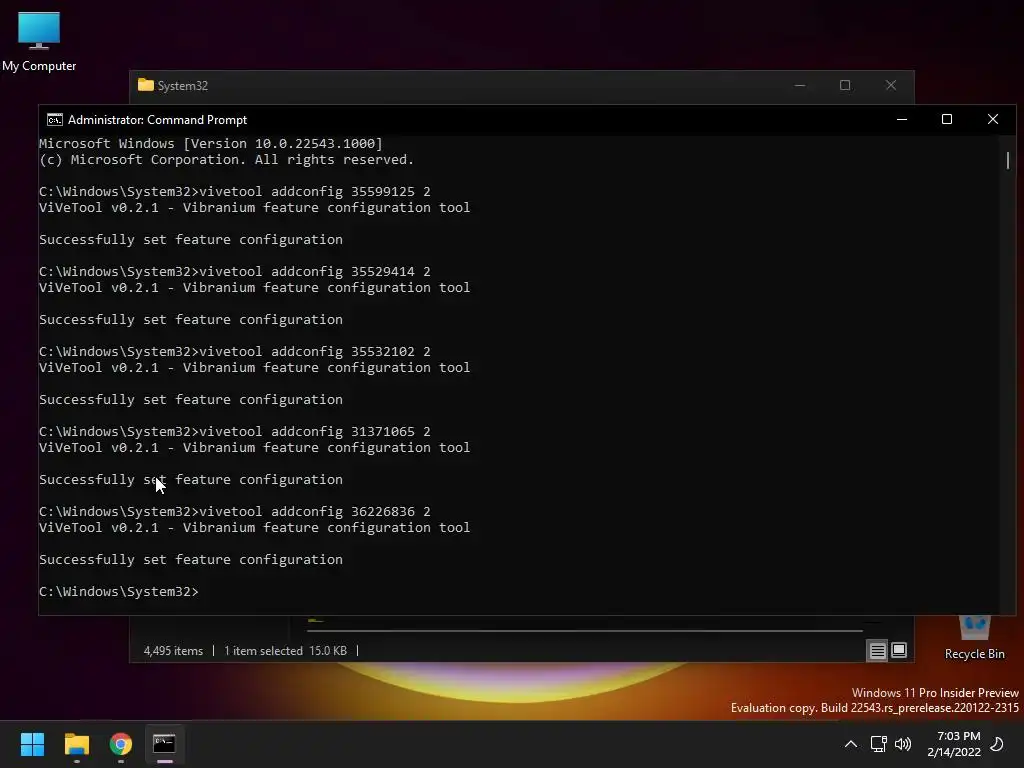Open network status tray icon
The height and width of the screenshot is (768, 1024).
(x=878, y=744)
